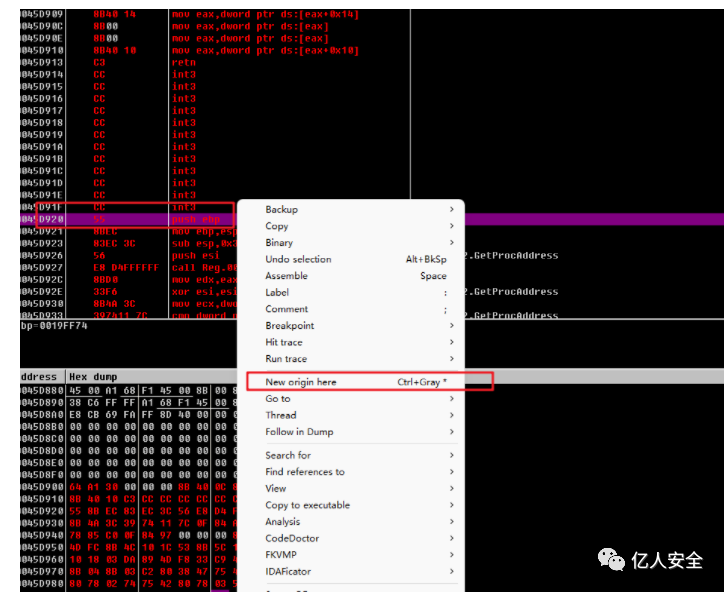The image size is (727, 593).
Task: Expand the arrow beside Search for
Action: [x=452, y=455]
